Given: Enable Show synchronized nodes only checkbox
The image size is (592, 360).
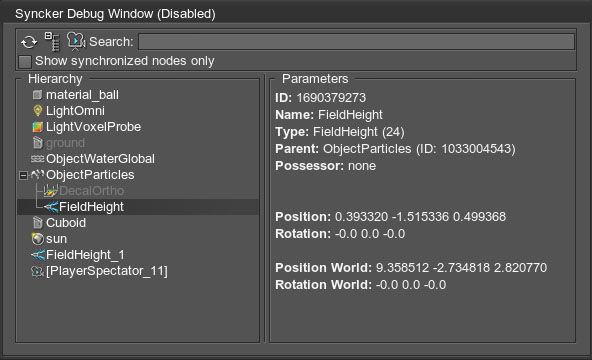Looking at the screenshot, I should click(25, 62).
